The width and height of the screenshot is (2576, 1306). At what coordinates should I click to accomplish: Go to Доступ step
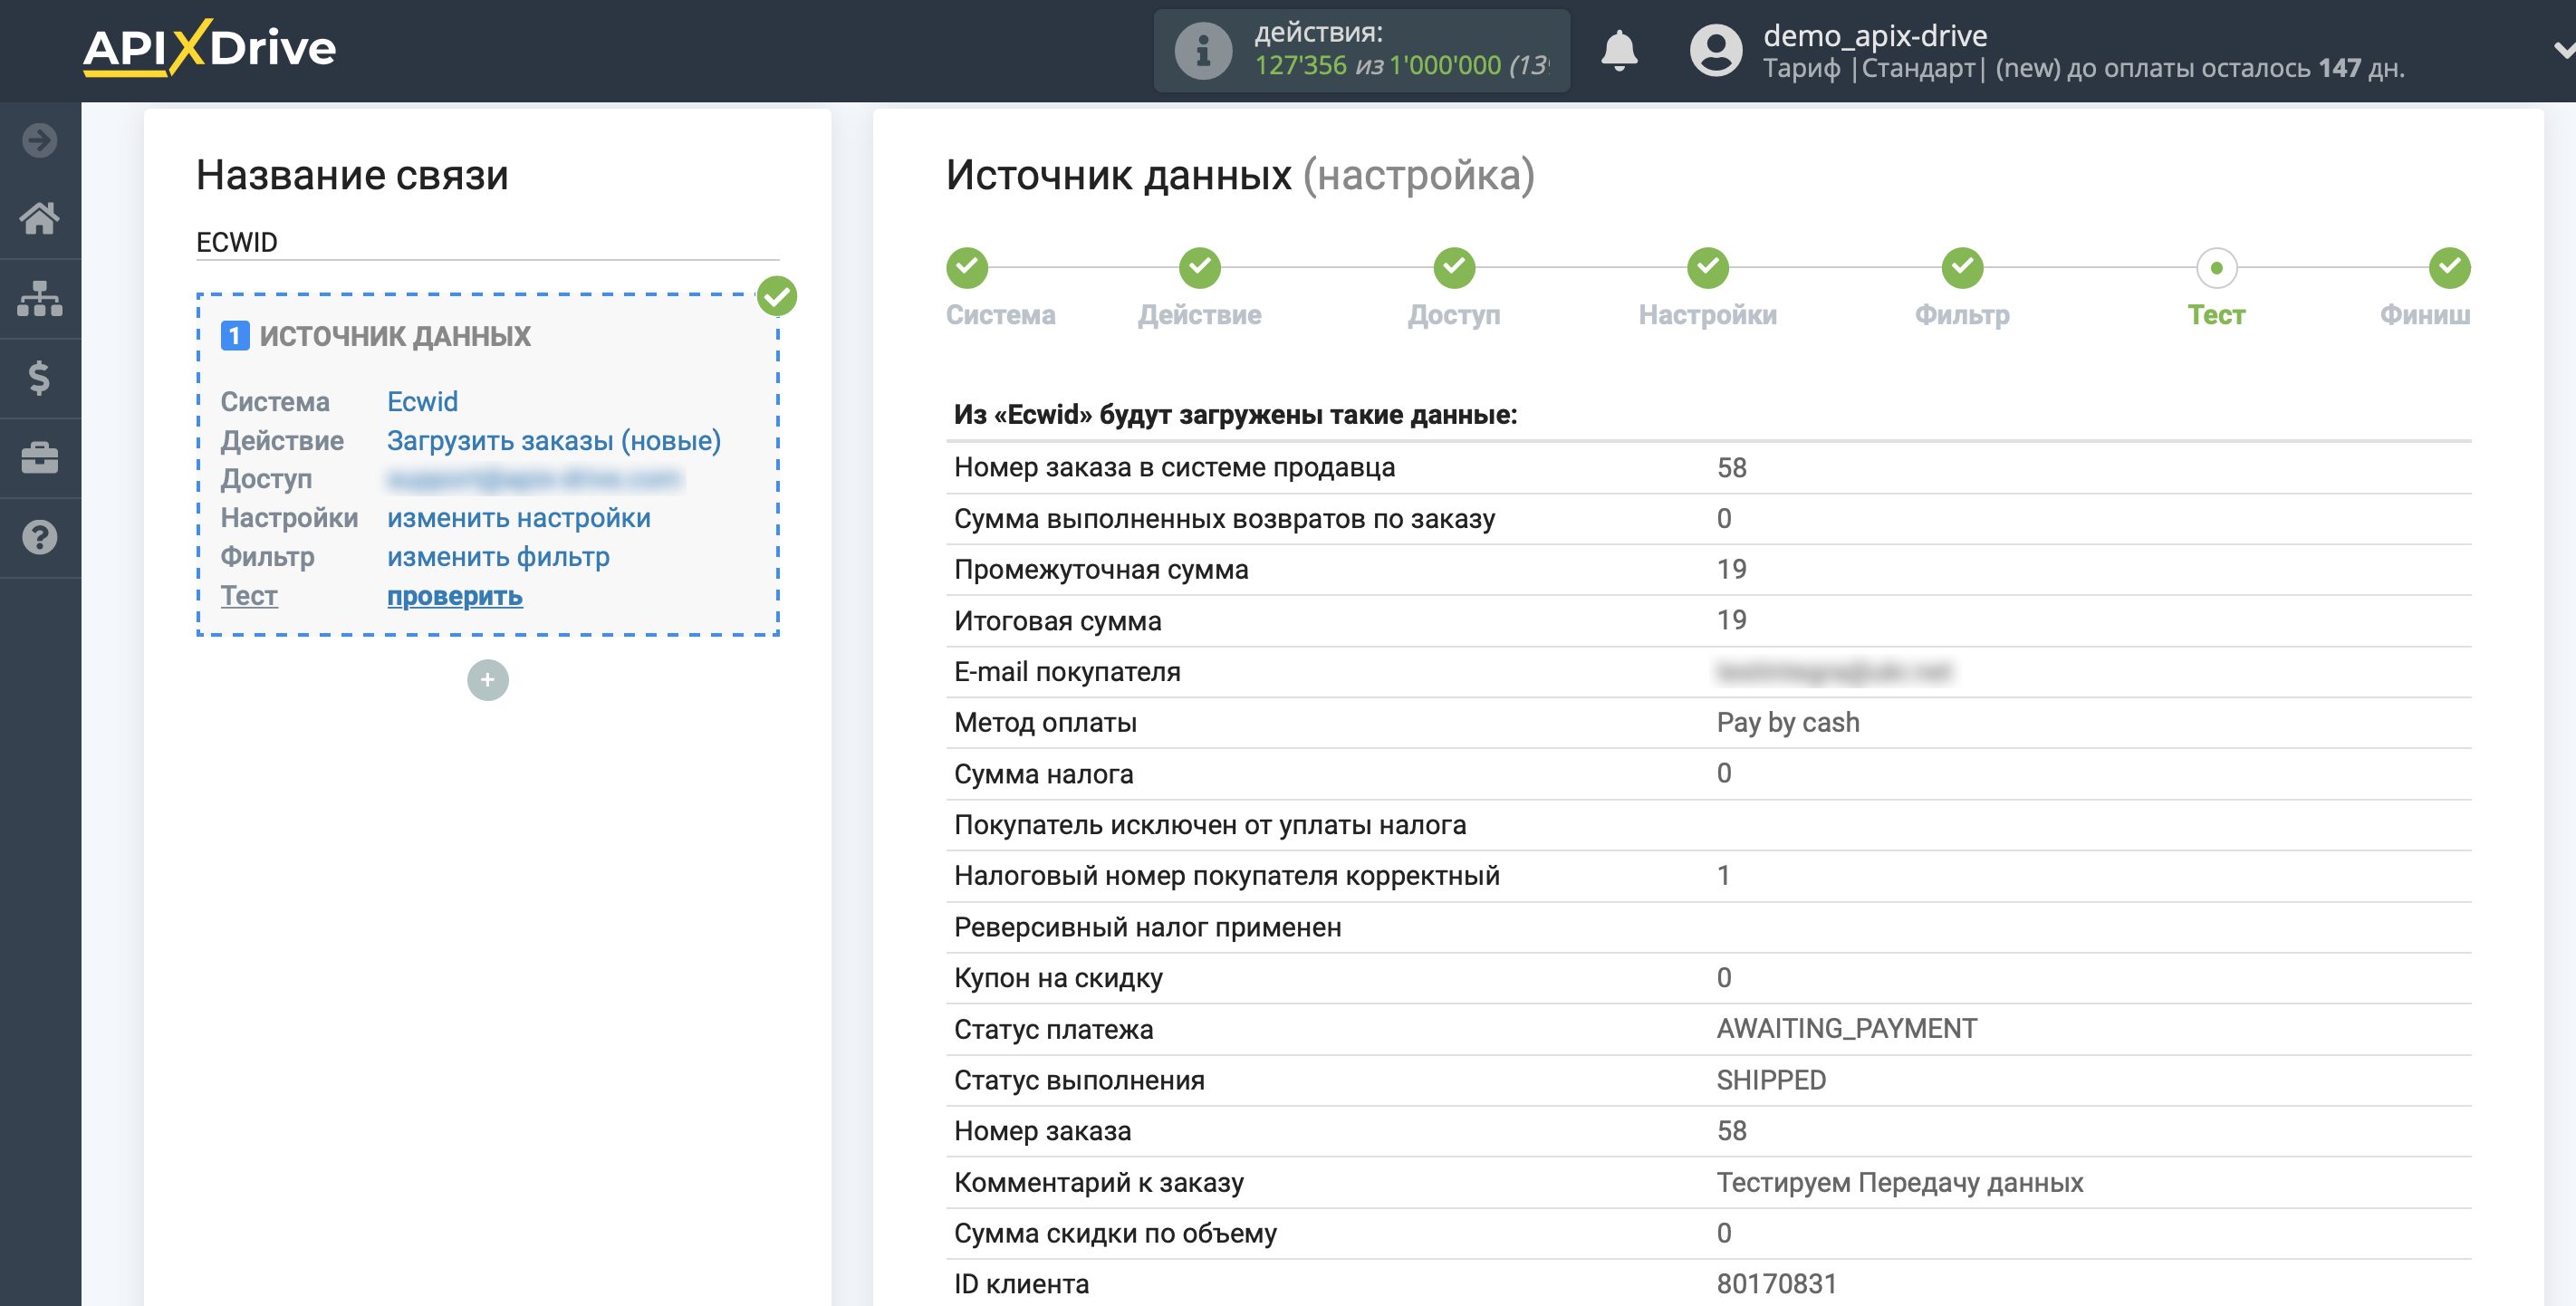[1454, 267]
